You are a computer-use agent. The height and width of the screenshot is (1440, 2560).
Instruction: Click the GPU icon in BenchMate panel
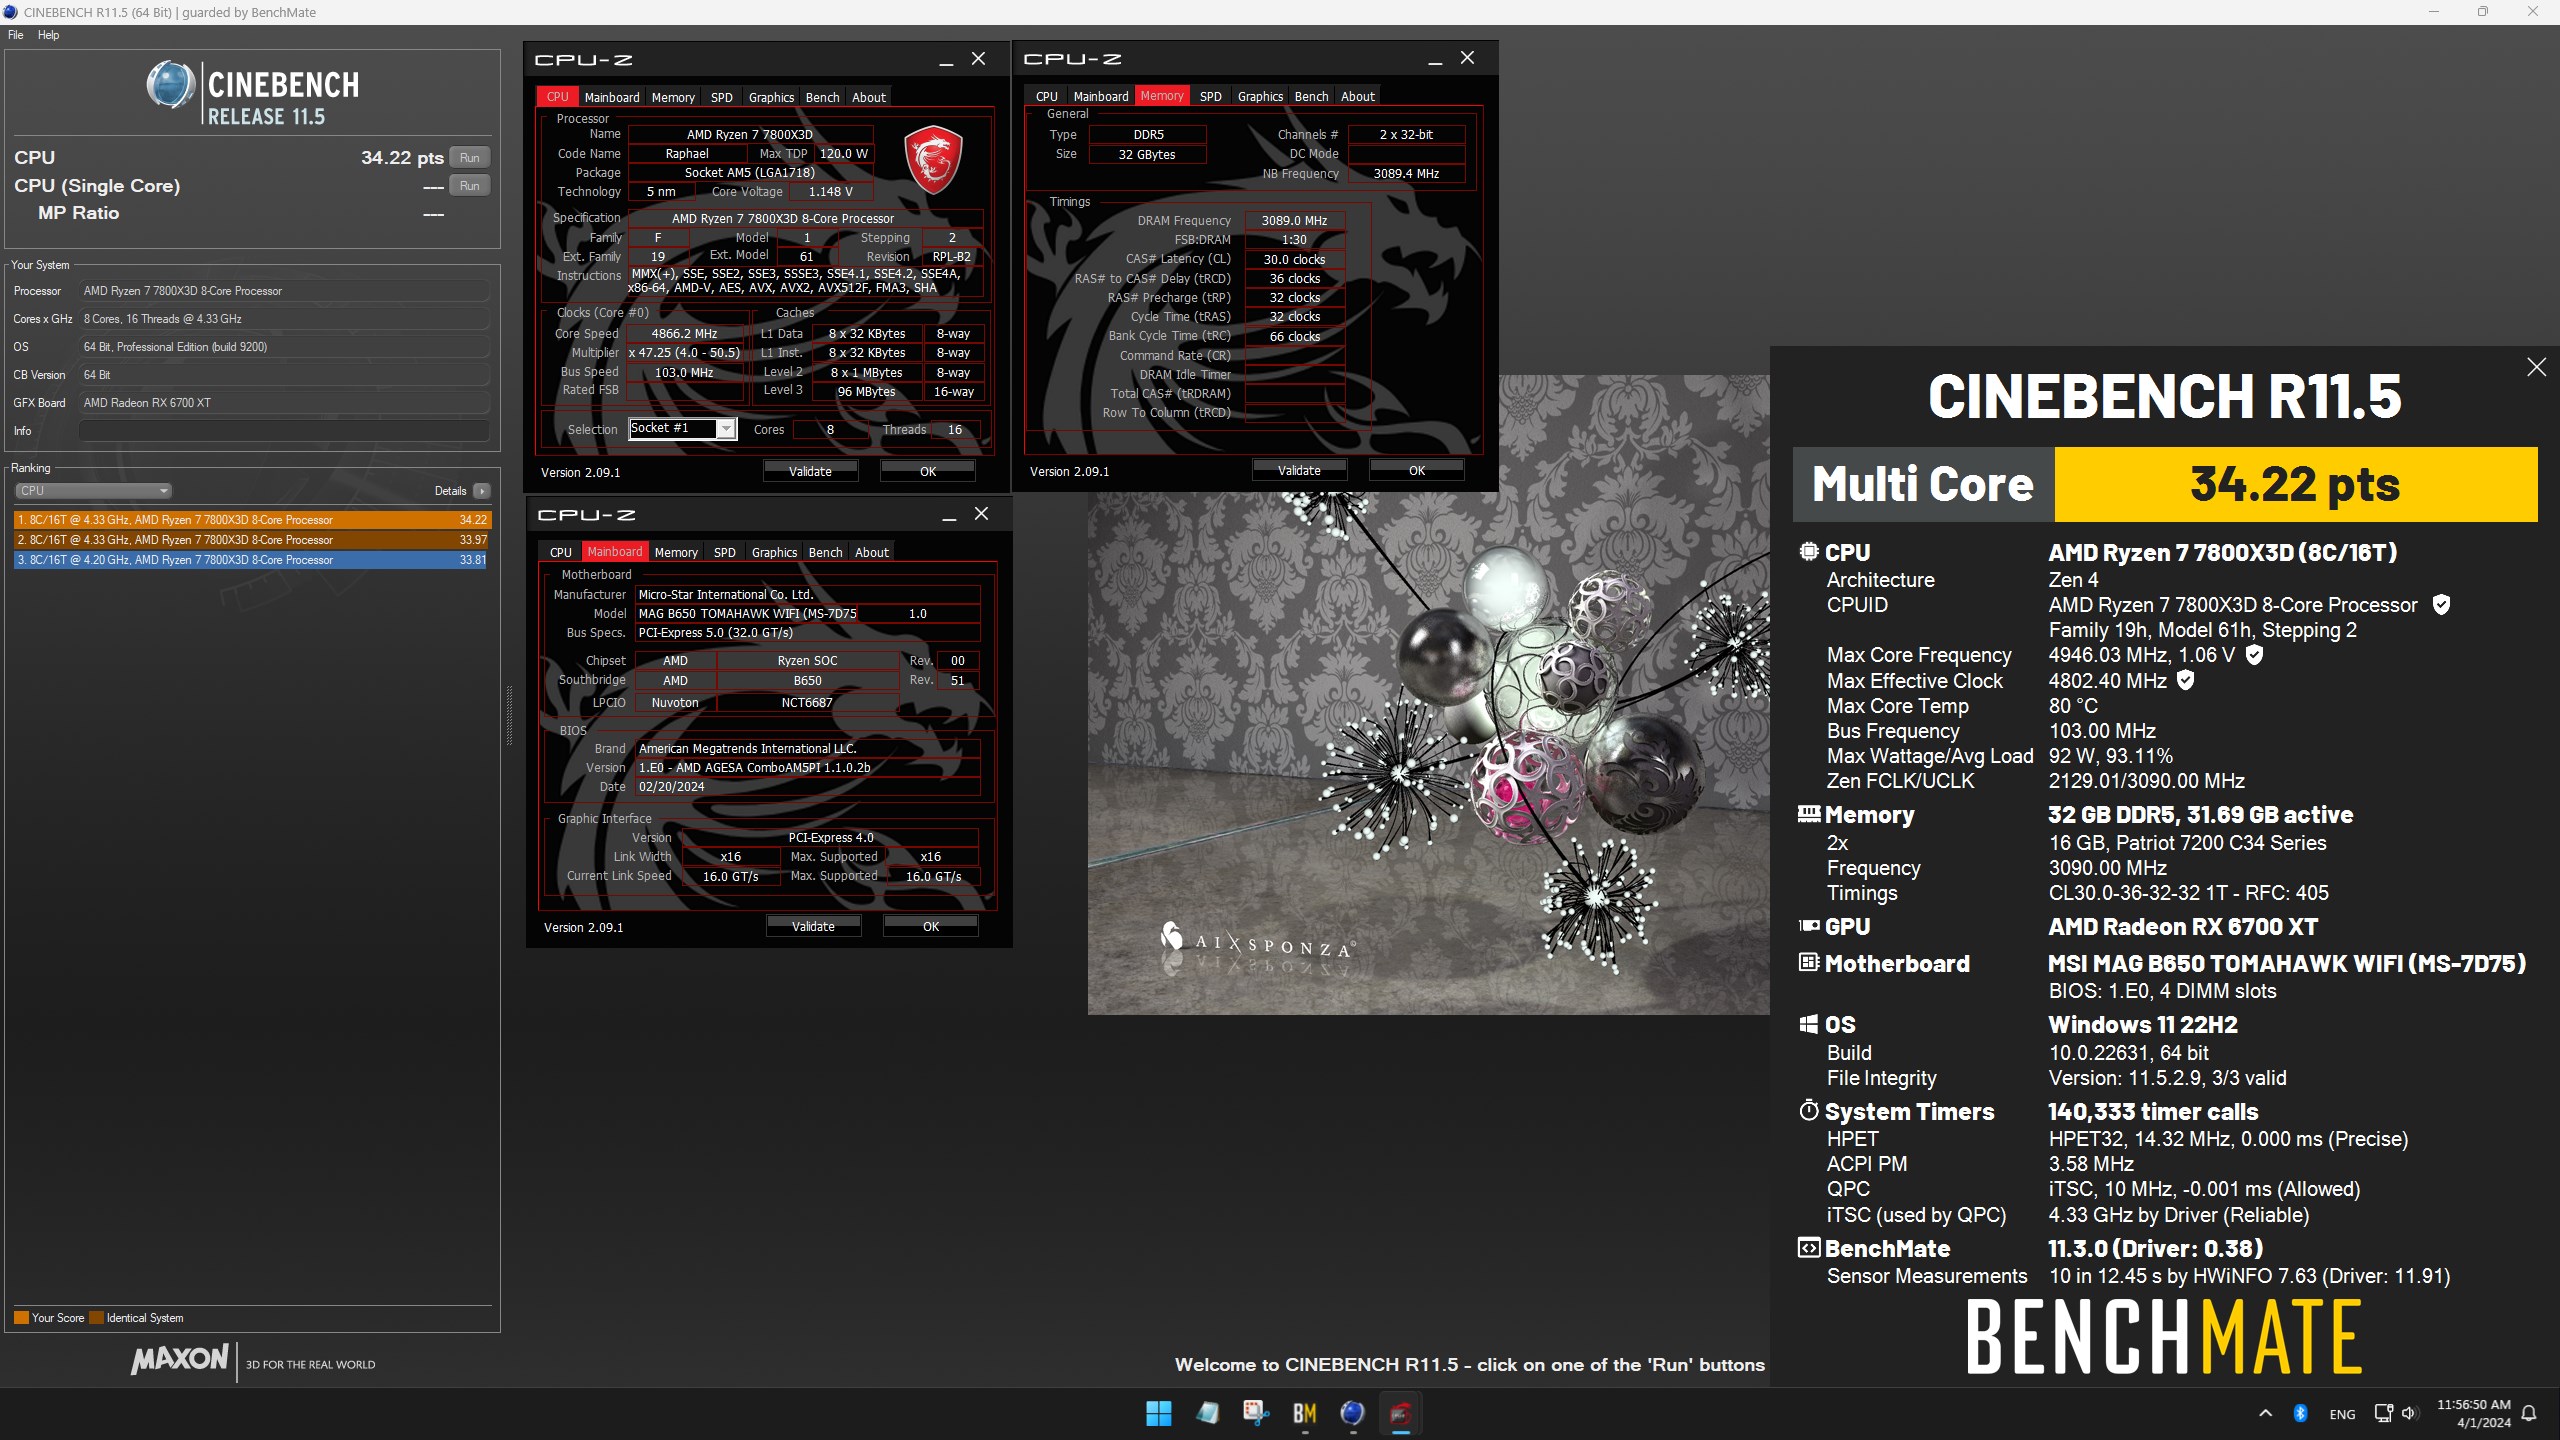(1809, 926)
